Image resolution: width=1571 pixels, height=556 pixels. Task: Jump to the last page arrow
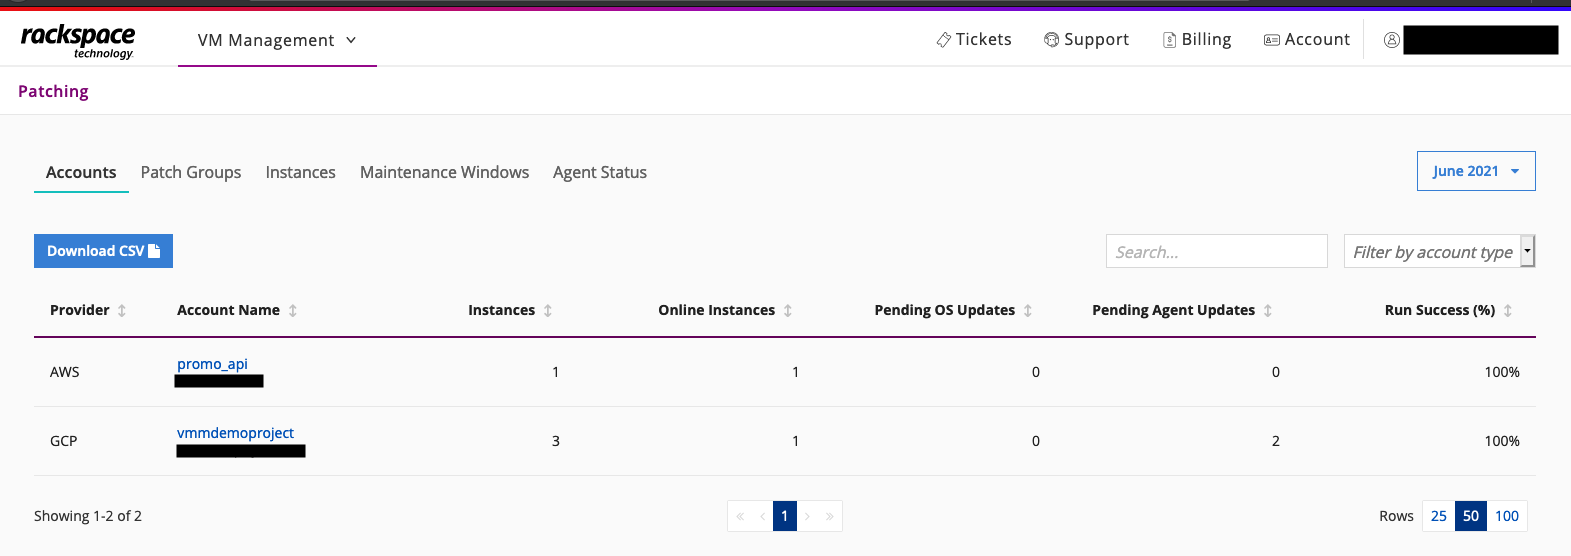tap(830, 516)
